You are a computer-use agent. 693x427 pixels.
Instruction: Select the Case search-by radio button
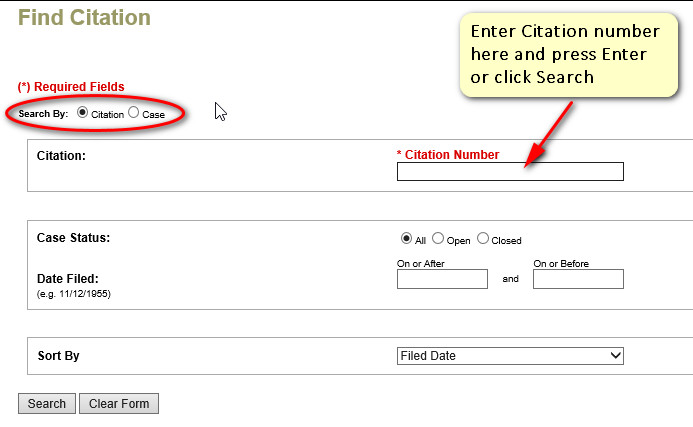pyautogui.click(x=133, y=112)
